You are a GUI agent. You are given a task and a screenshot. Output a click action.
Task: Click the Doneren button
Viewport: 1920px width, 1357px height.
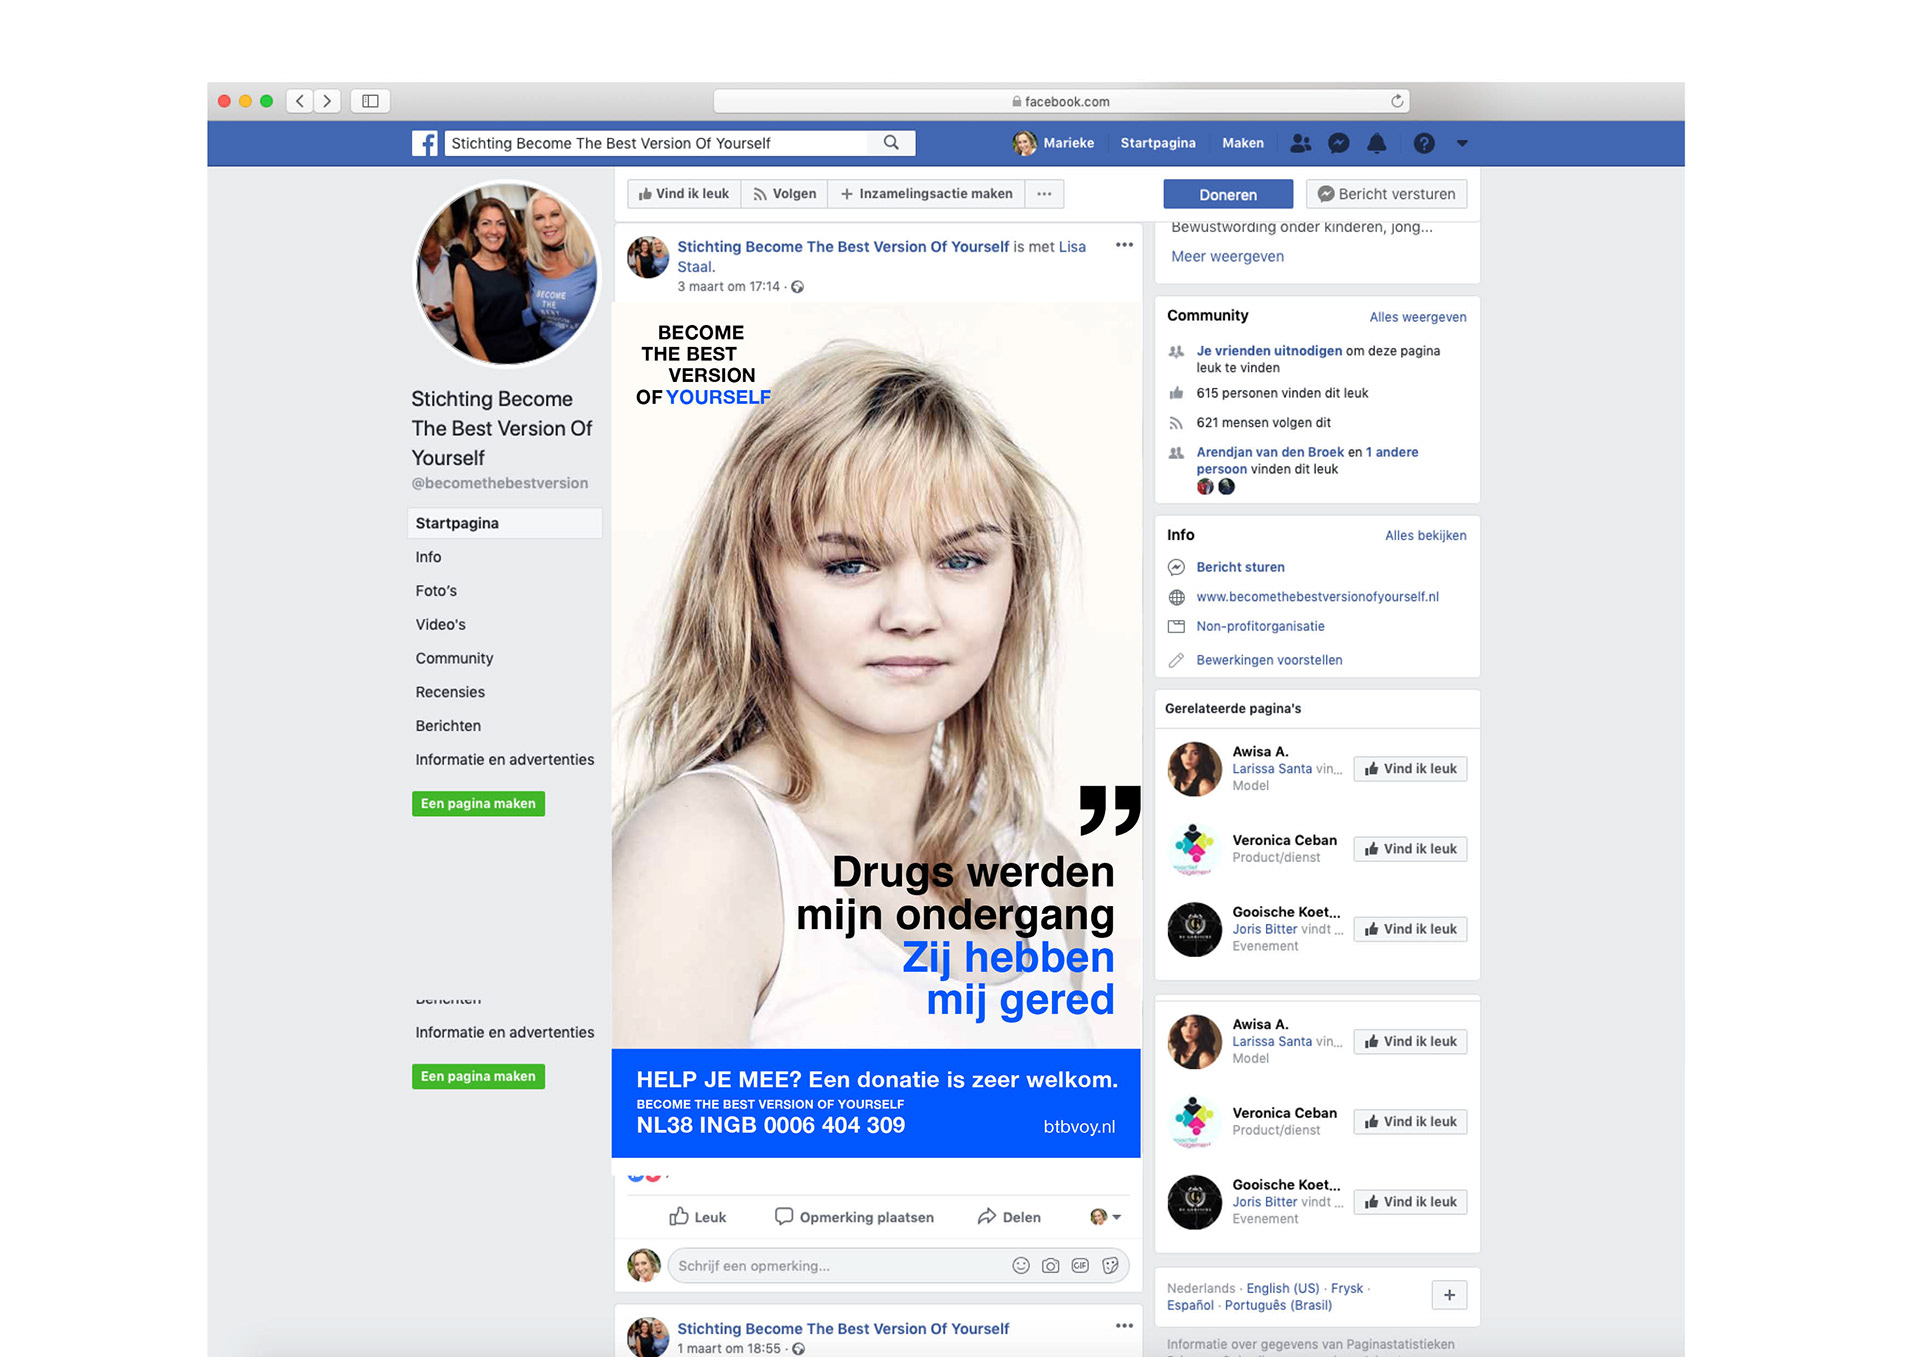coord(1227,194)
